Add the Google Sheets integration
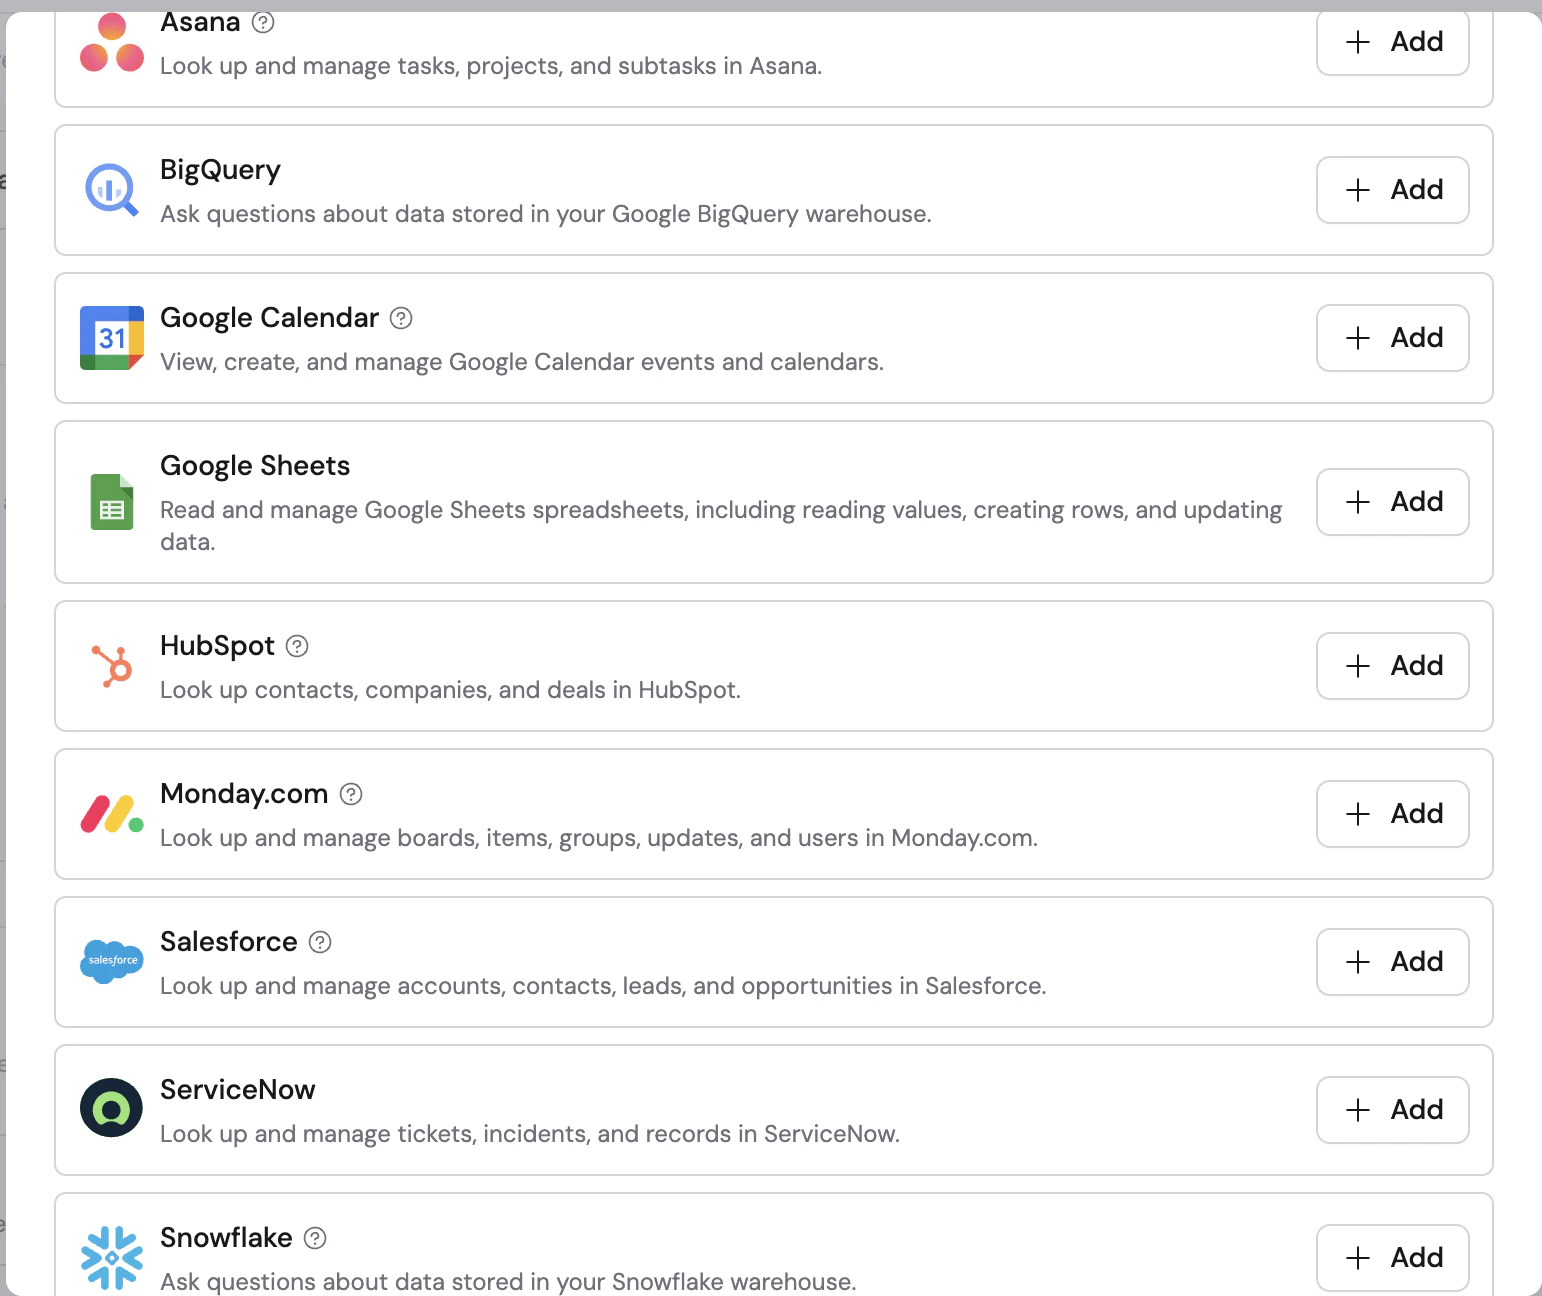The height and width of the screenshot is (1296, 1542). (1393, 502)
